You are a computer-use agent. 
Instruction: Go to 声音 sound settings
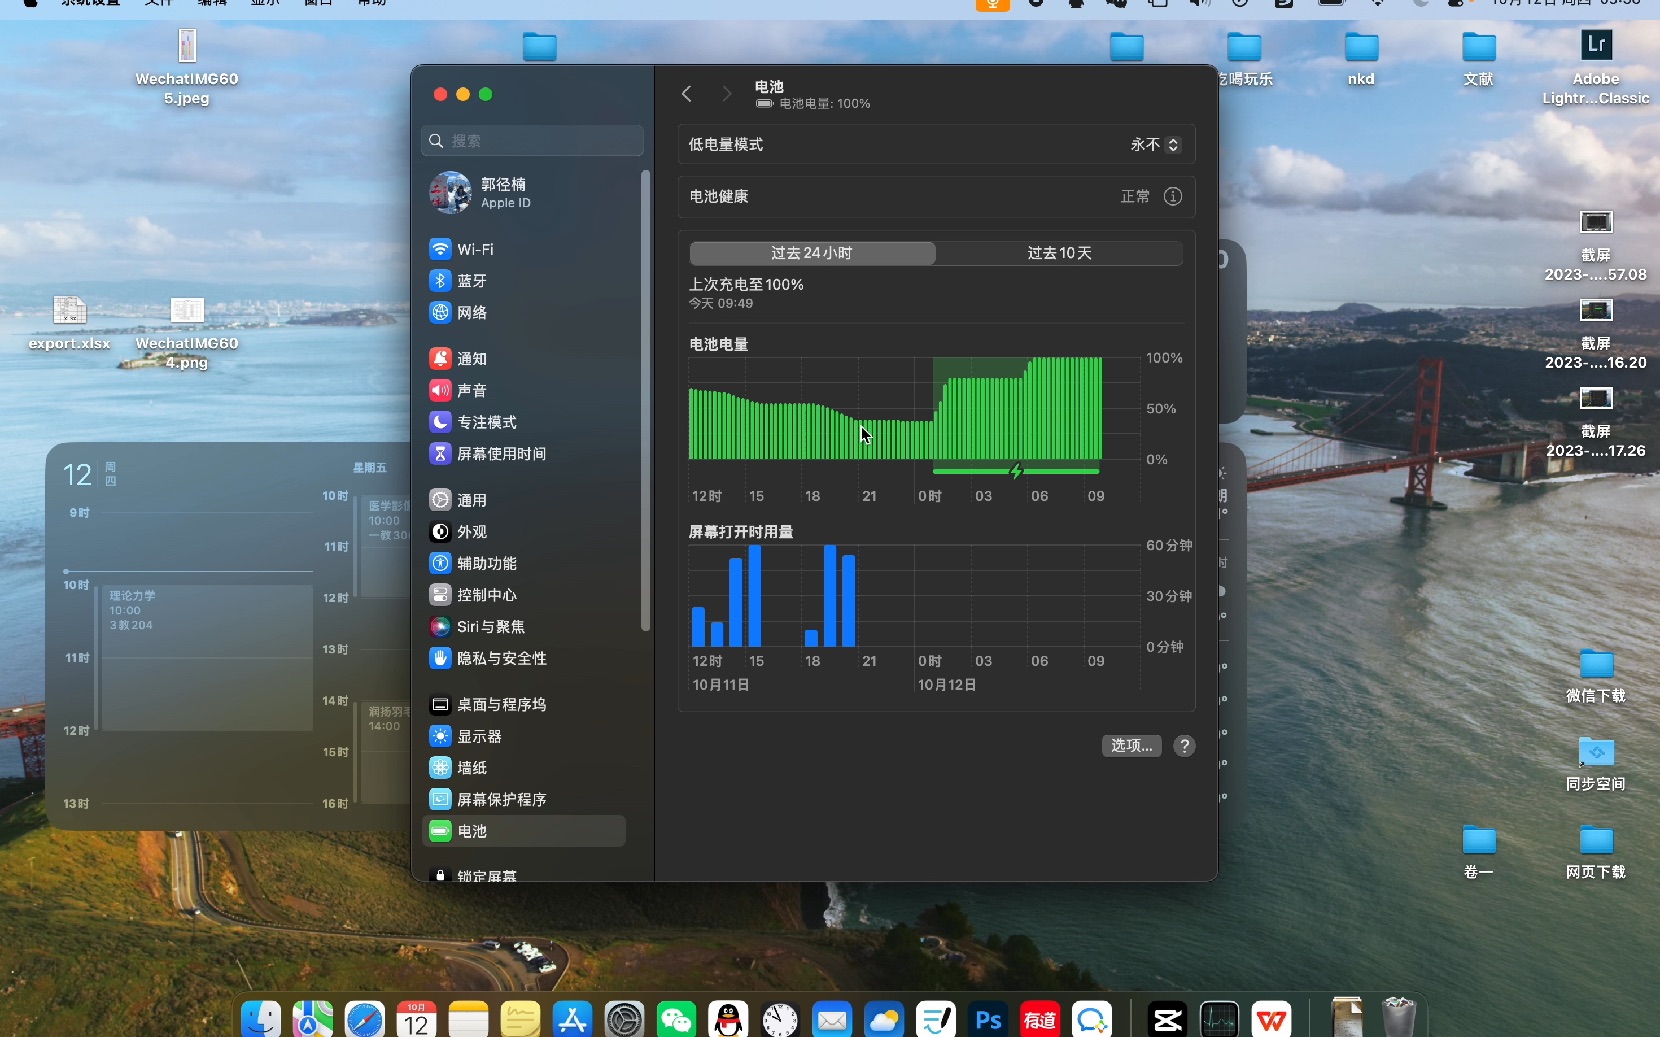tap(524, 391)
